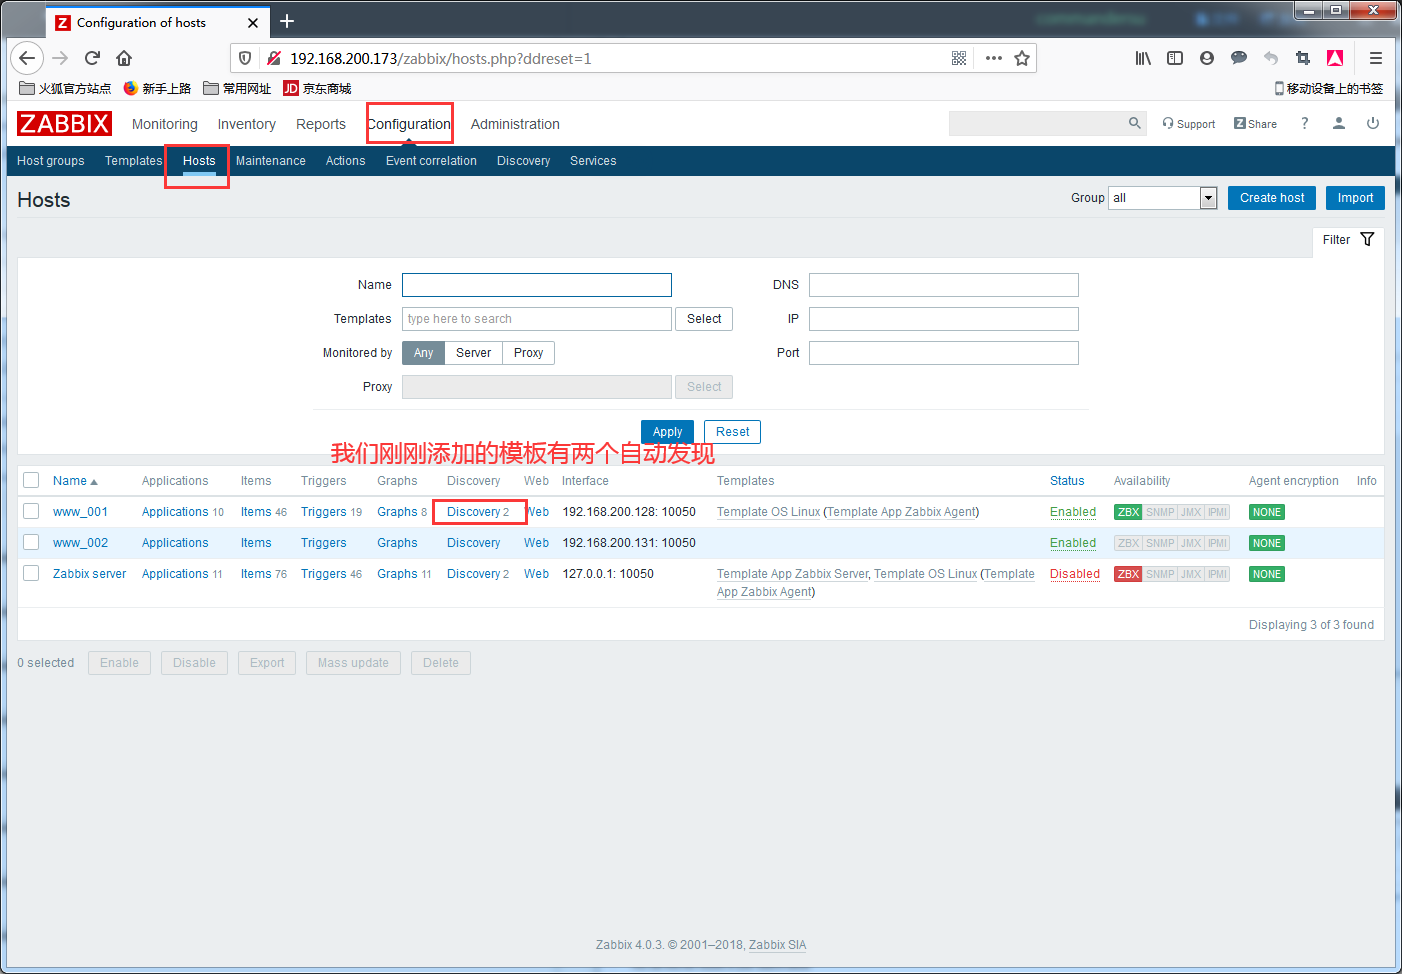
Task: Open Administration menu
Action: pos(515,124)
